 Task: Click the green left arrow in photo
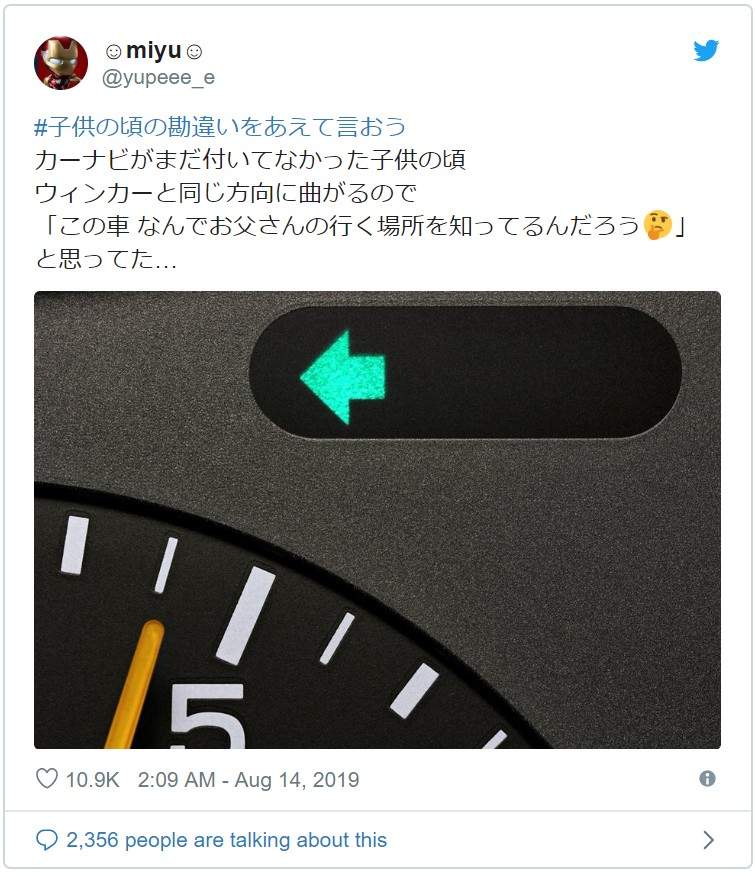click(x=343, y=377)
